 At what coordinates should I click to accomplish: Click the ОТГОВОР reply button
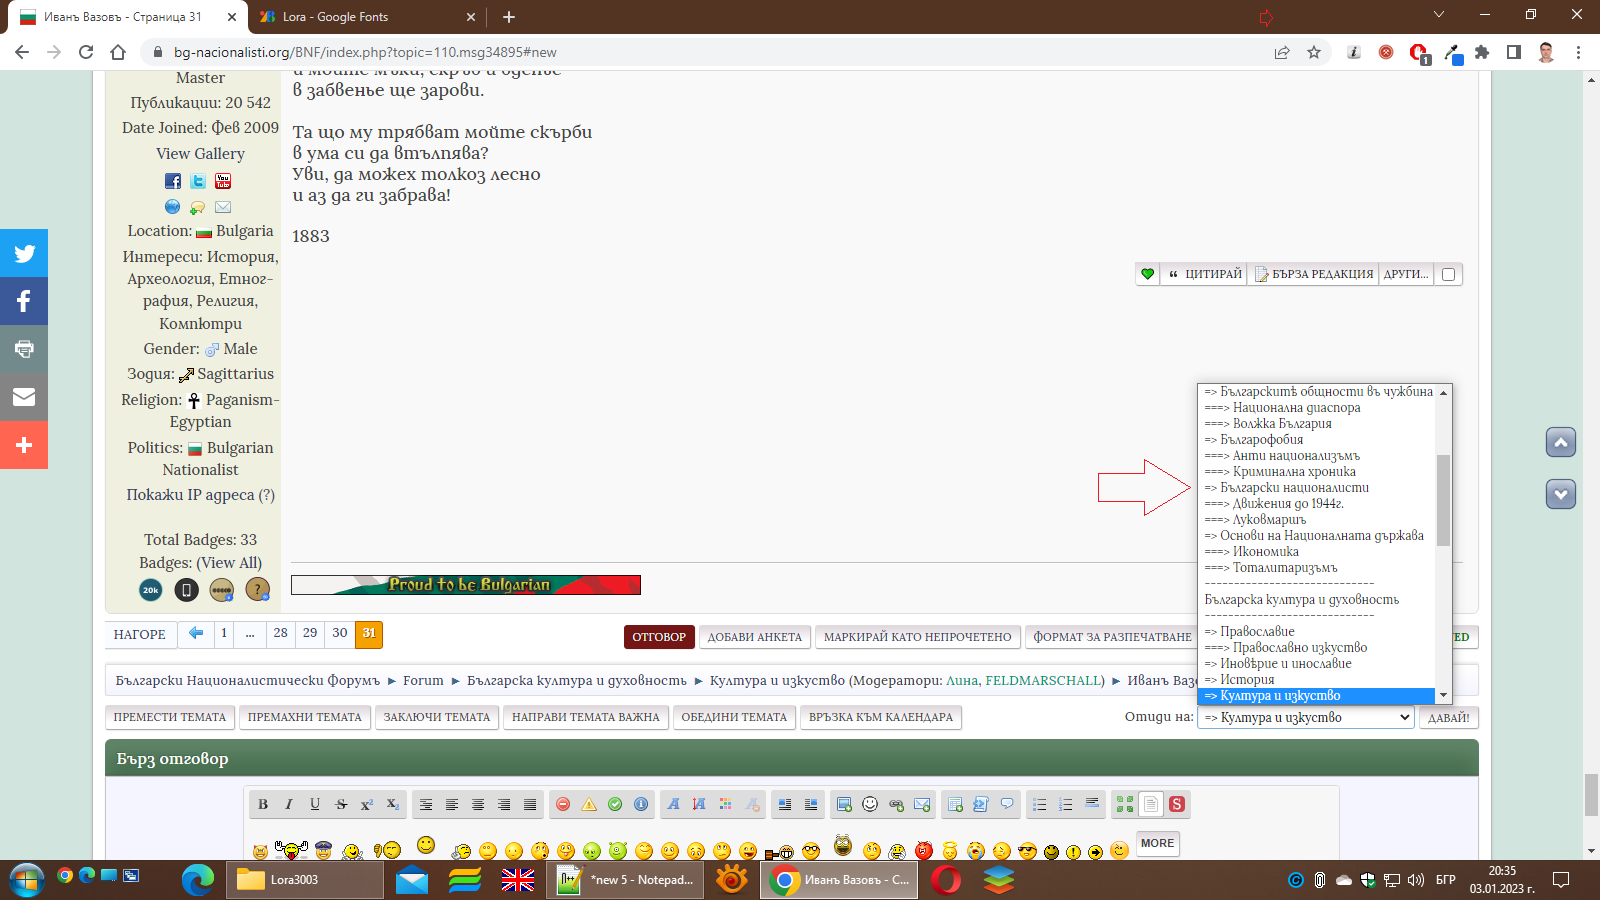coord(659,637)
